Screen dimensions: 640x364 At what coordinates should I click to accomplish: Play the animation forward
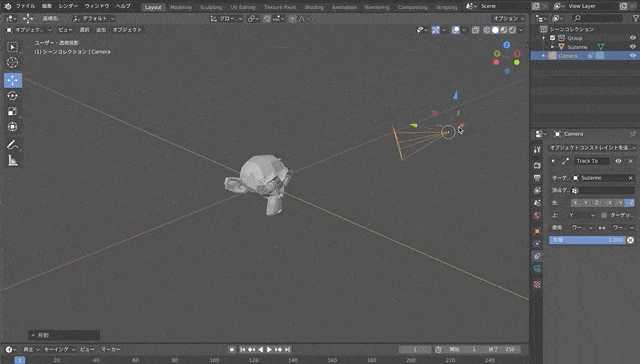[269, 350]
